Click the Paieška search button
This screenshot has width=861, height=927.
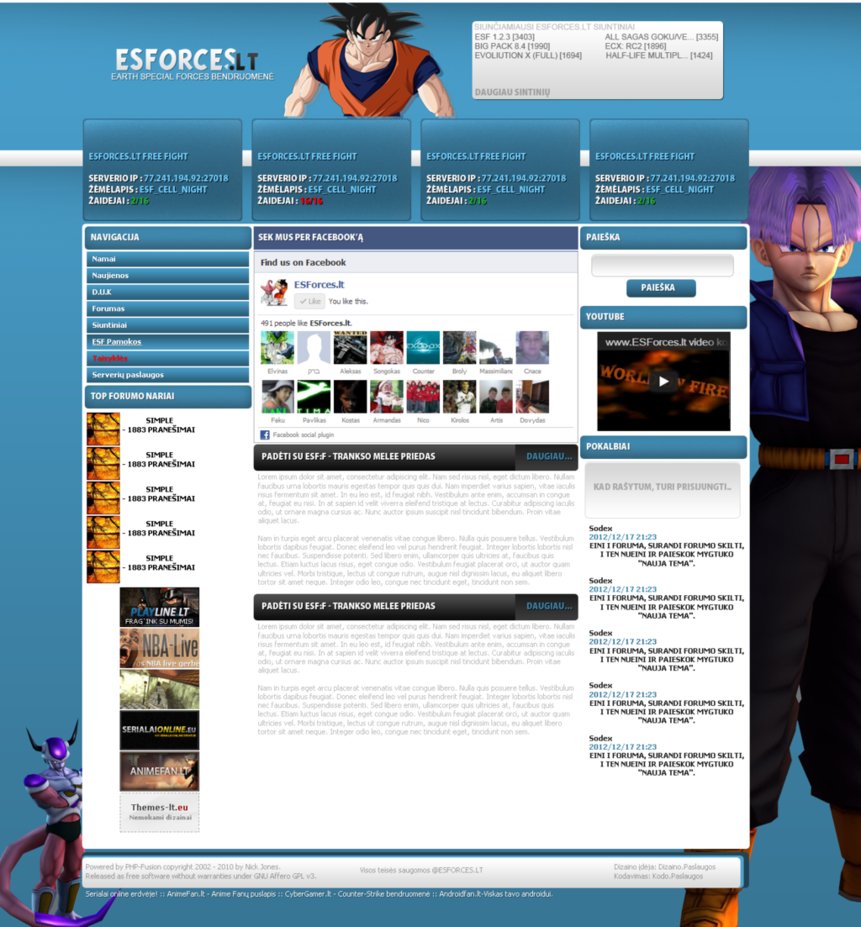tap(661, 288)
